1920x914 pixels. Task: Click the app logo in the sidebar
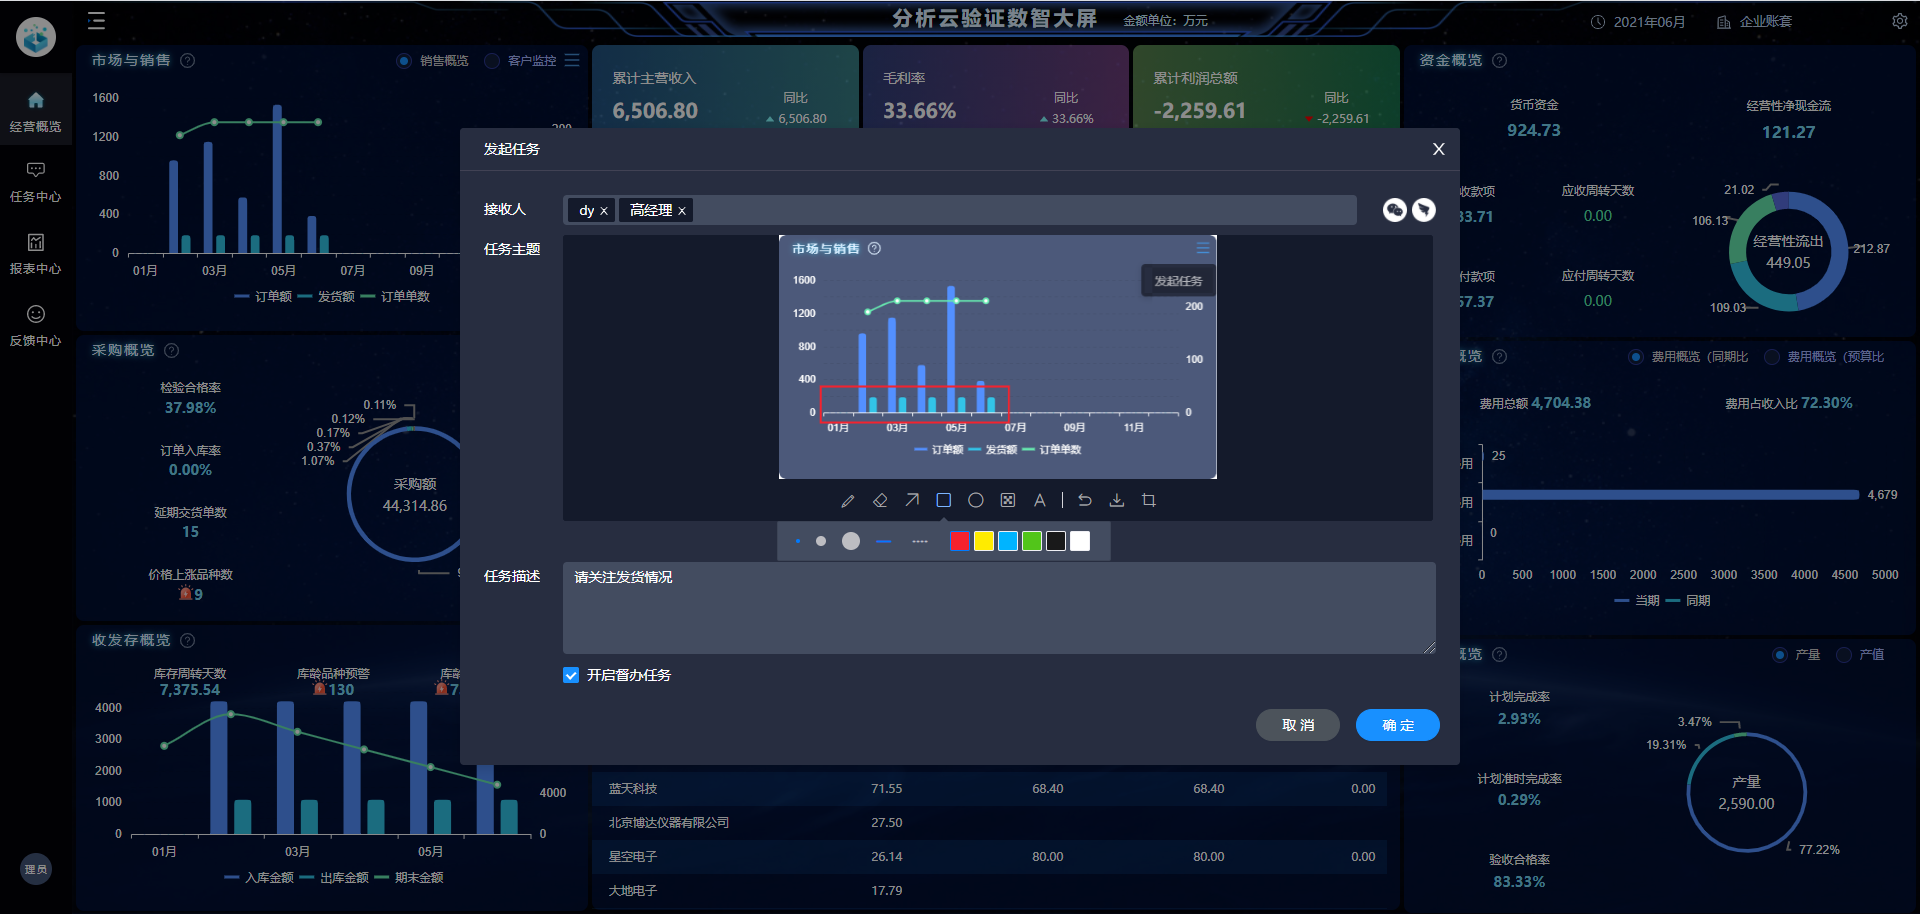(36, 37)
